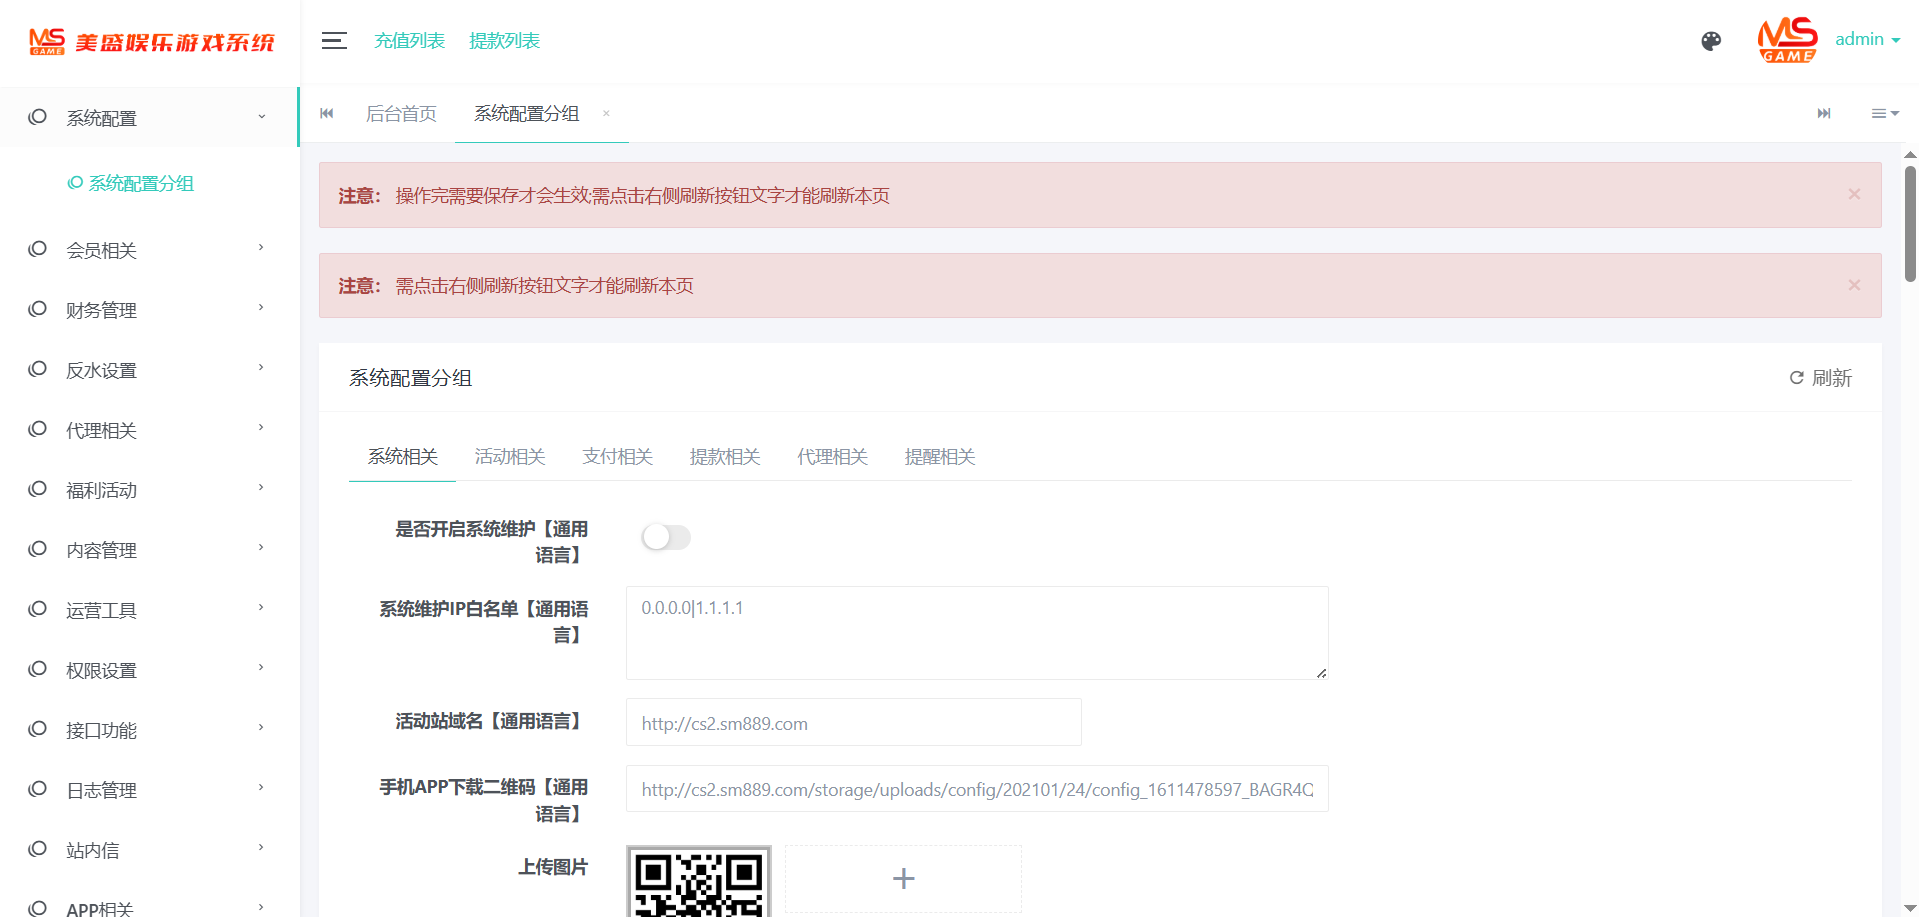Open the tab operations dropdown menu
Screen dimensions: 1919x917
tap(1885, 114)
